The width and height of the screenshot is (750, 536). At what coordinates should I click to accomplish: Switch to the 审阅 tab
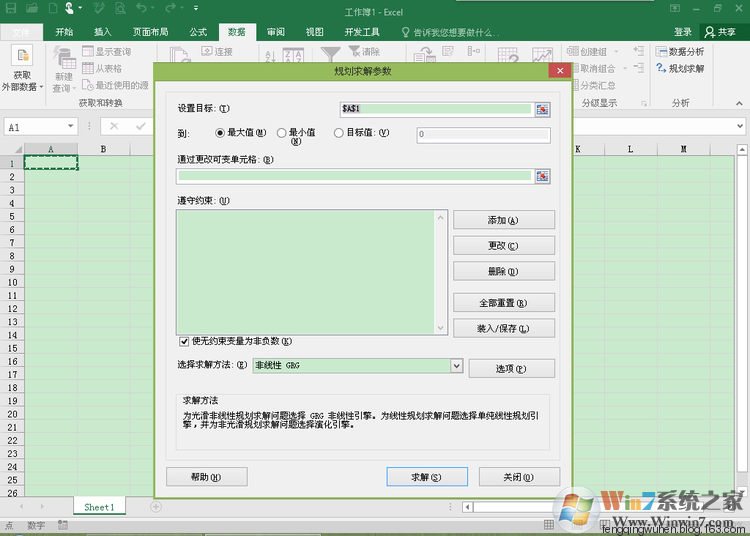click(276, 32)
